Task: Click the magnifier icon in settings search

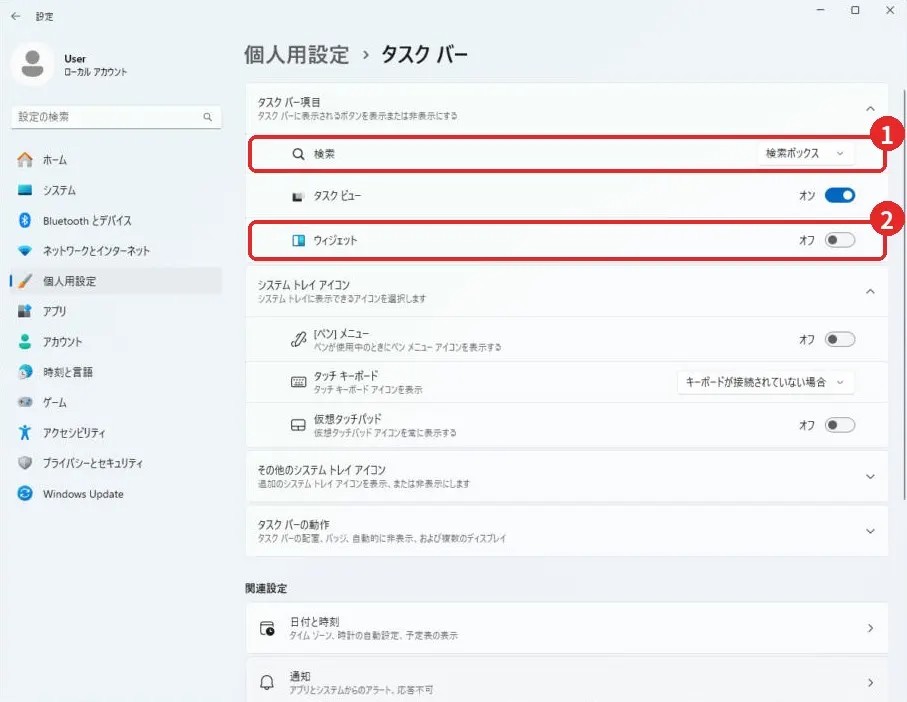Action: (x=208, y=117)
